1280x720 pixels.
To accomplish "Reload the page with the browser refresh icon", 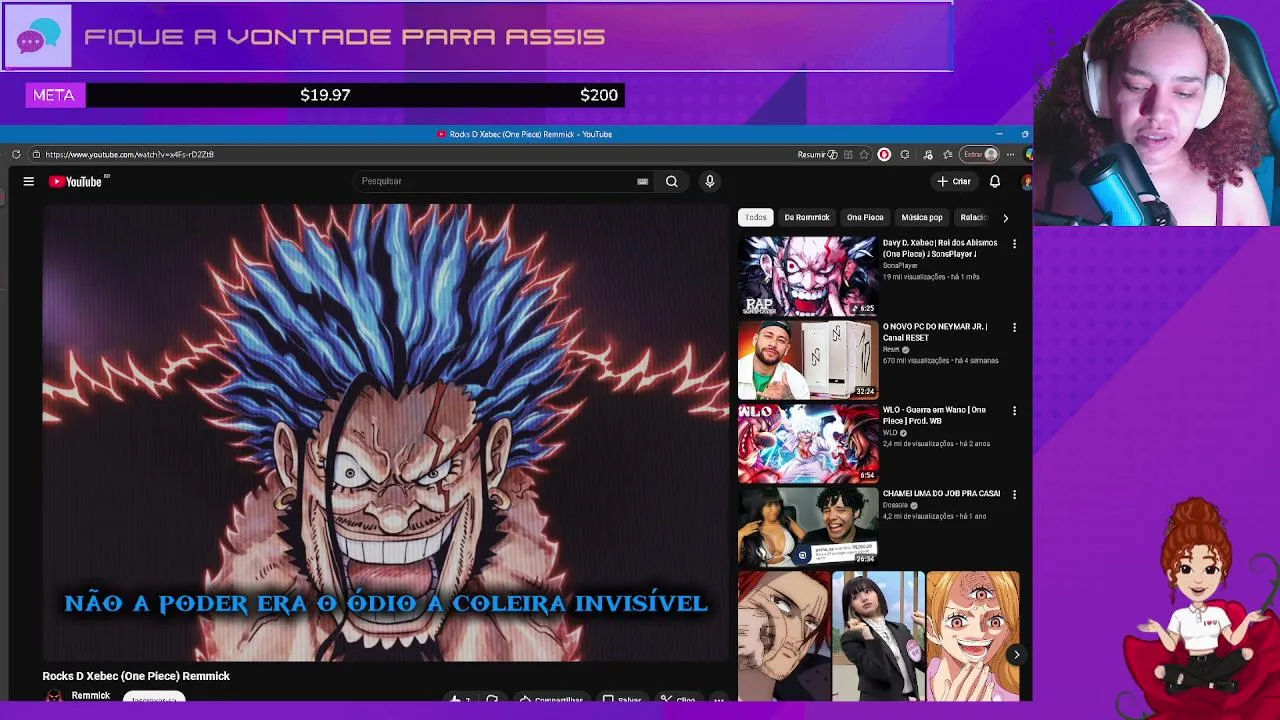I will click(16, 154).
